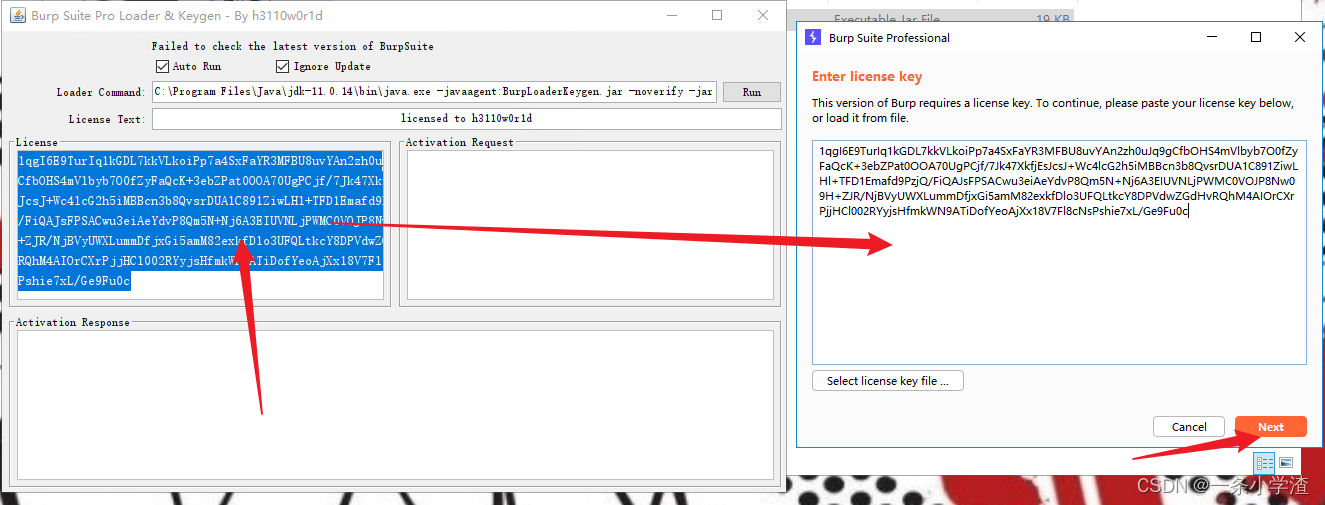The image size is (1325, 505).
Task: Minimize the Keygen window
Action: coord(671,16)
